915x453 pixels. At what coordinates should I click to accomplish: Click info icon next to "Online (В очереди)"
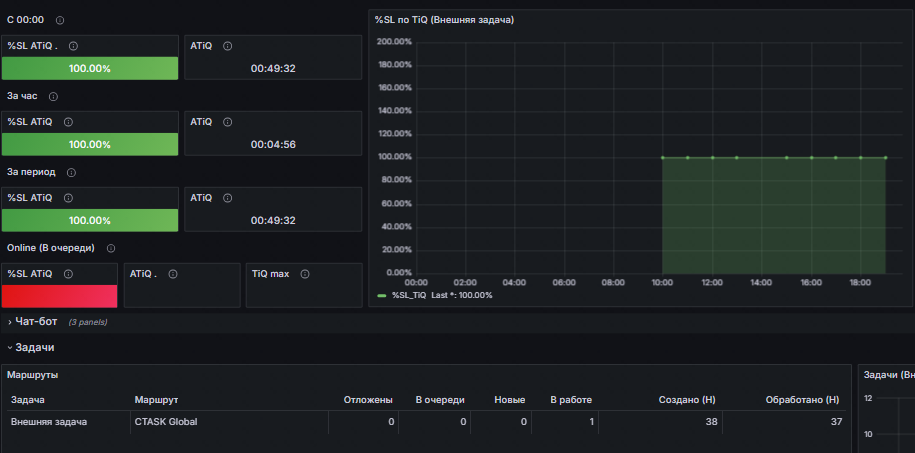[111, 248]
